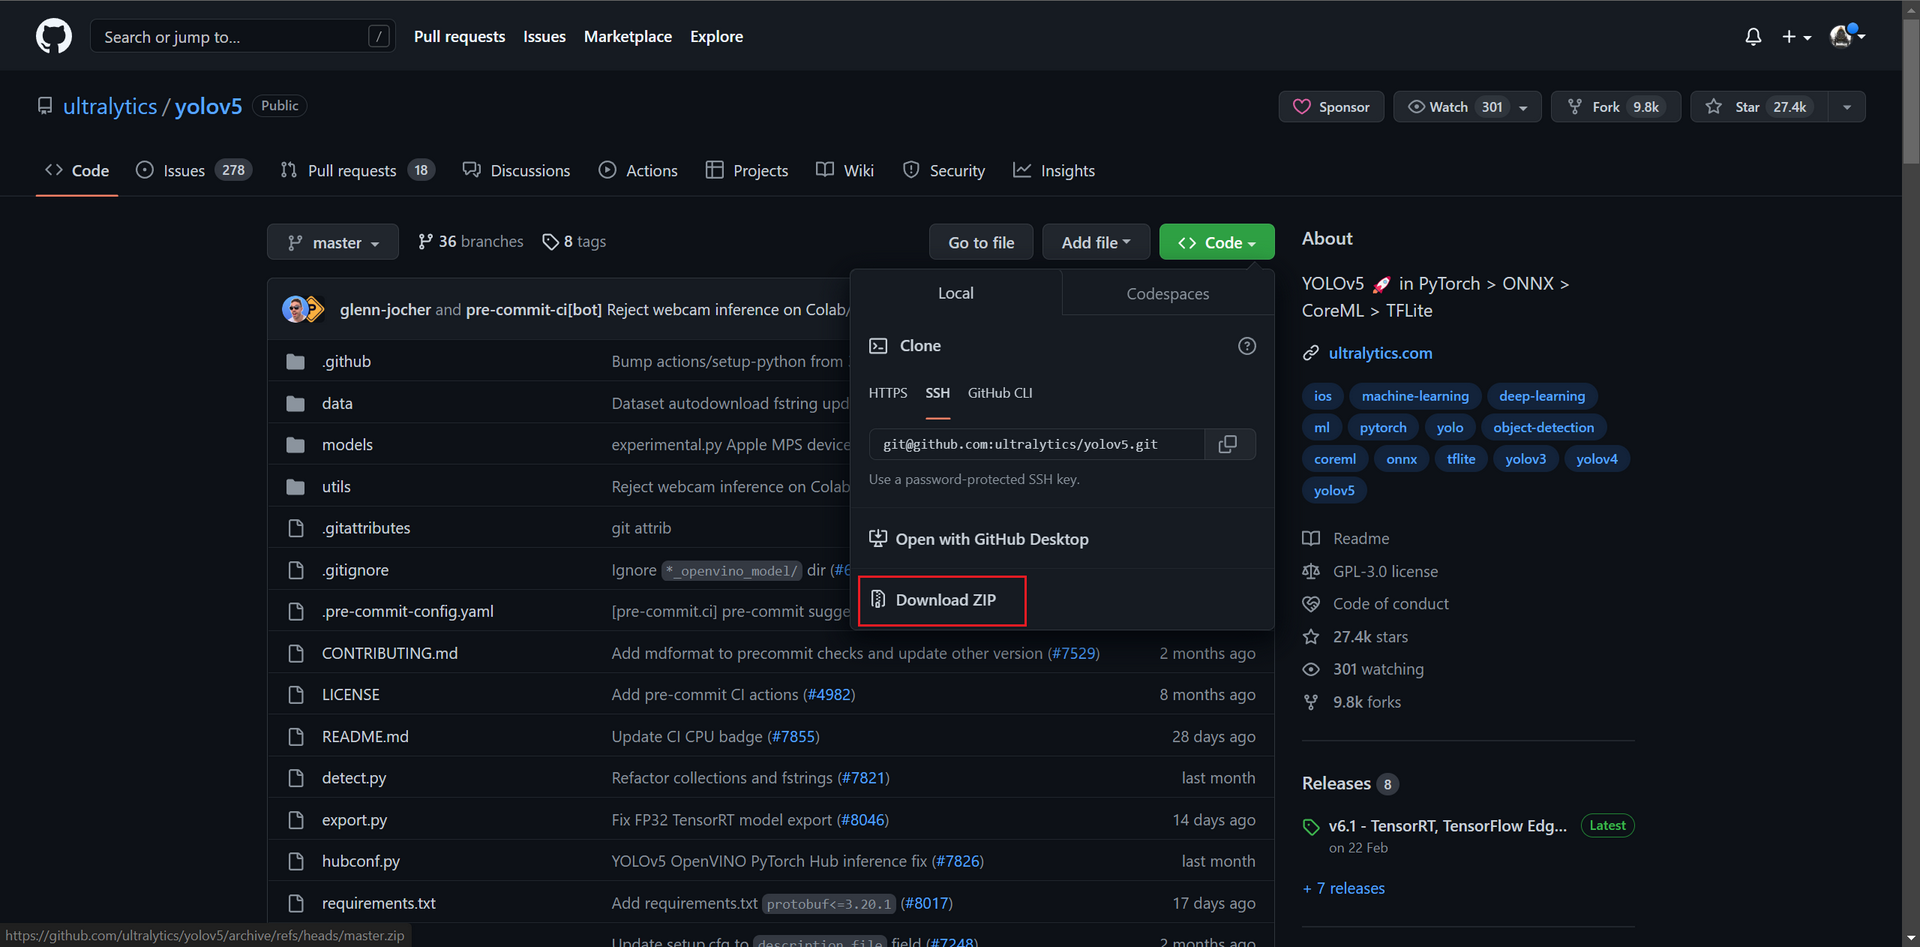Open the master branch dropdown

[x=333, y=242]
